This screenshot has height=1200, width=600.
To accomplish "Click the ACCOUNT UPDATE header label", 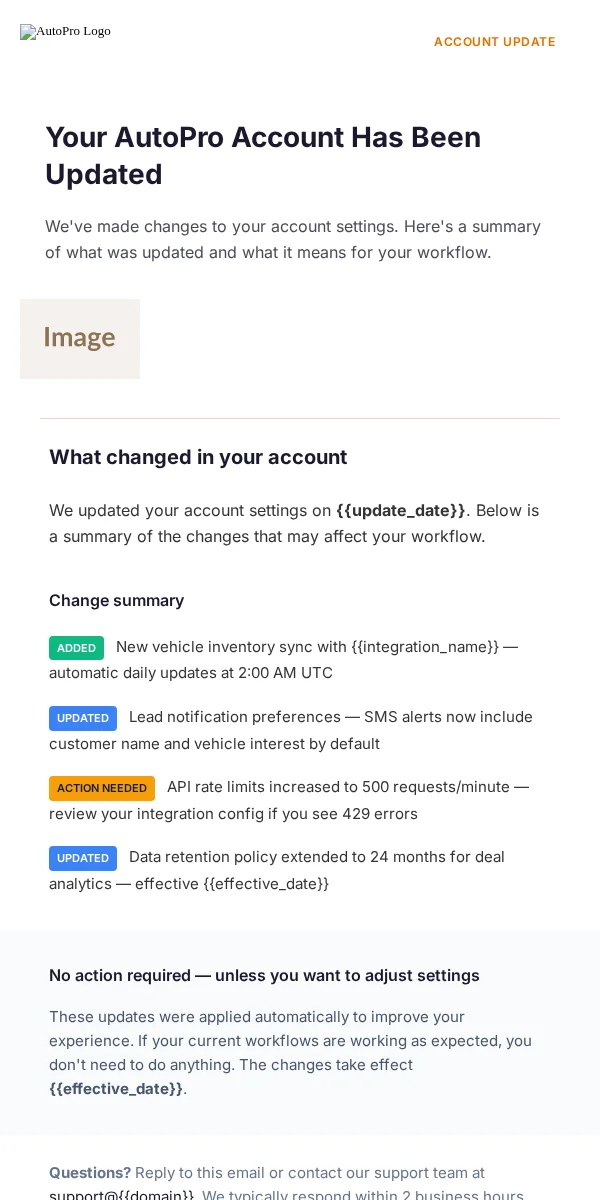I will coord(494,42).
